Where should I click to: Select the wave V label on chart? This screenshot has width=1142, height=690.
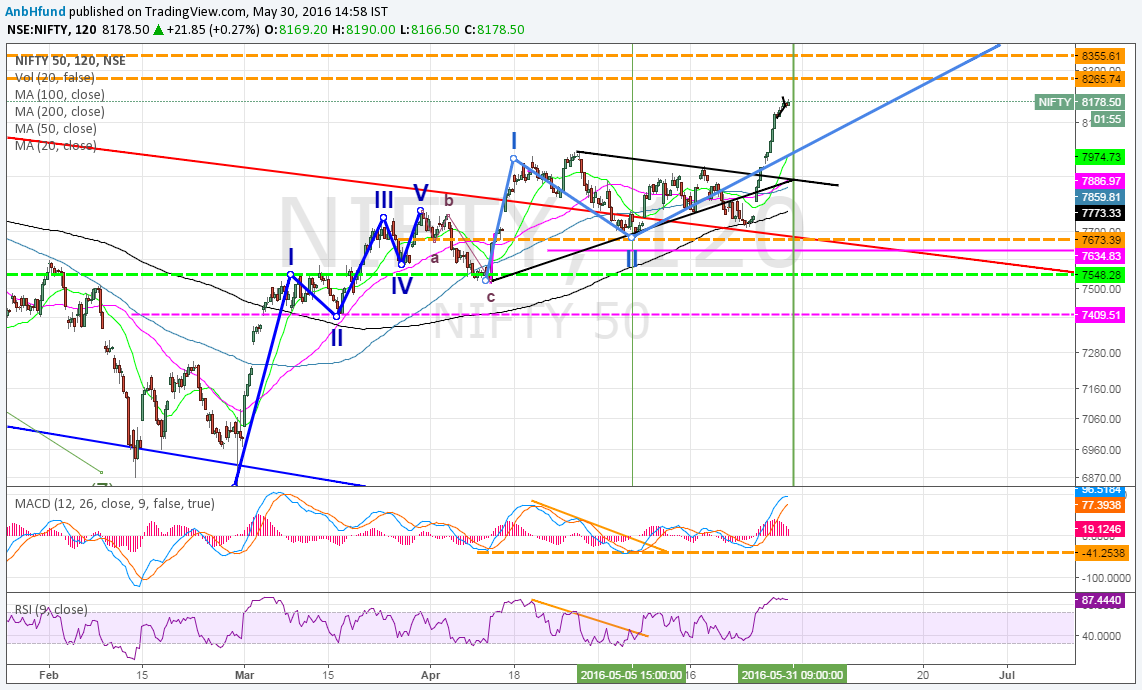[421, 192]
